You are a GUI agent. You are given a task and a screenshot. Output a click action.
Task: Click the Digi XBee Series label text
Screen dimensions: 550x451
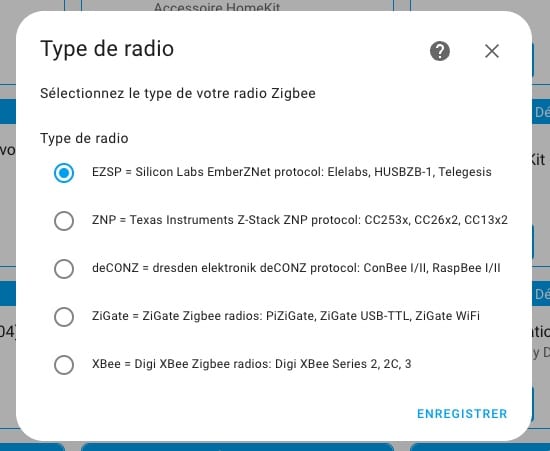click(x=321, y=364)
